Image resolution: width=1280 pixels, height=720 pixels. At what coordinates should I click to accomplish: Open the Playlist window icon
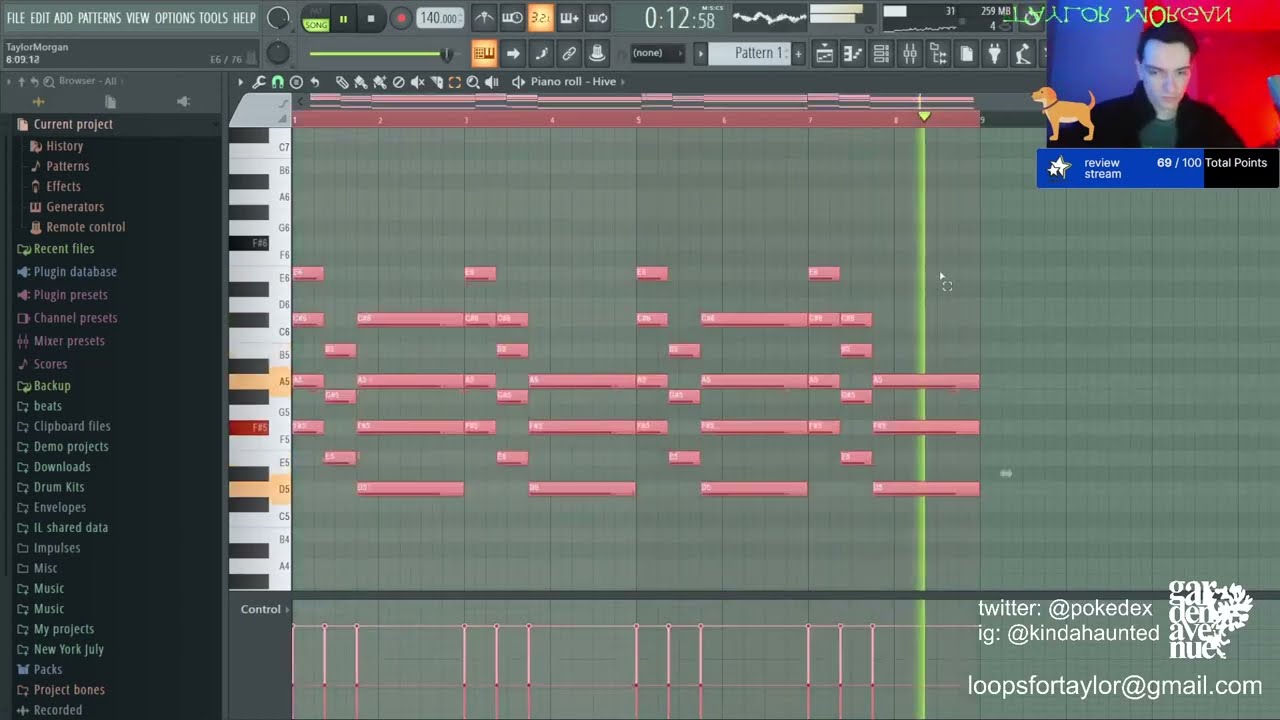tap(825, 54)
